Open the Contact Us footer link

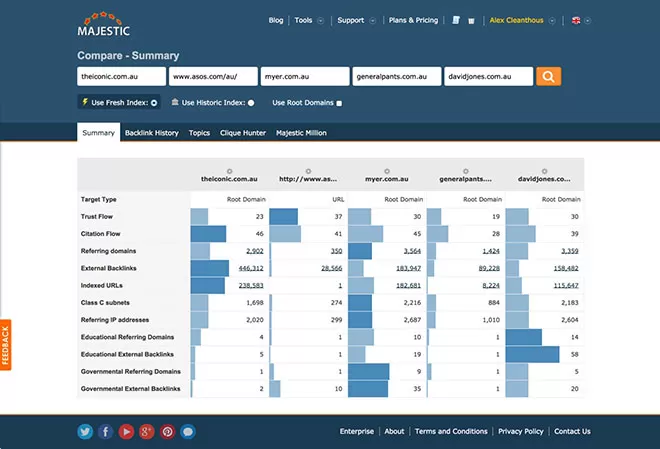572,431
